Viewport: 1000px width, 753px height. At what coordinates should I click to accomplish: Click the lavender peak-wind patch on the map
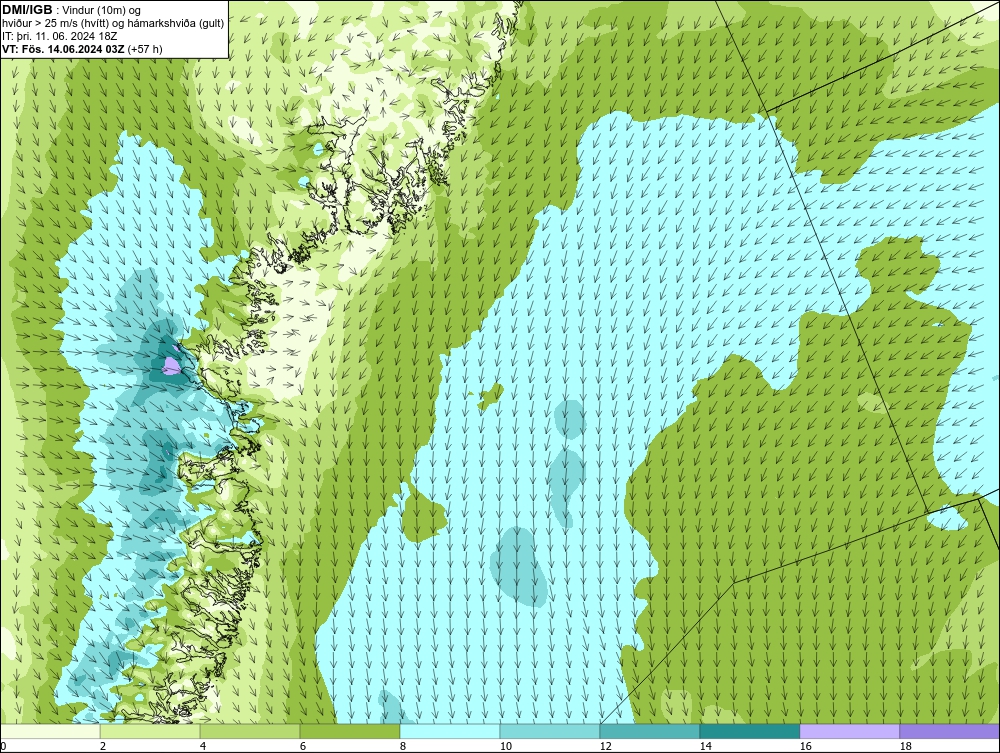pos(171,365)
